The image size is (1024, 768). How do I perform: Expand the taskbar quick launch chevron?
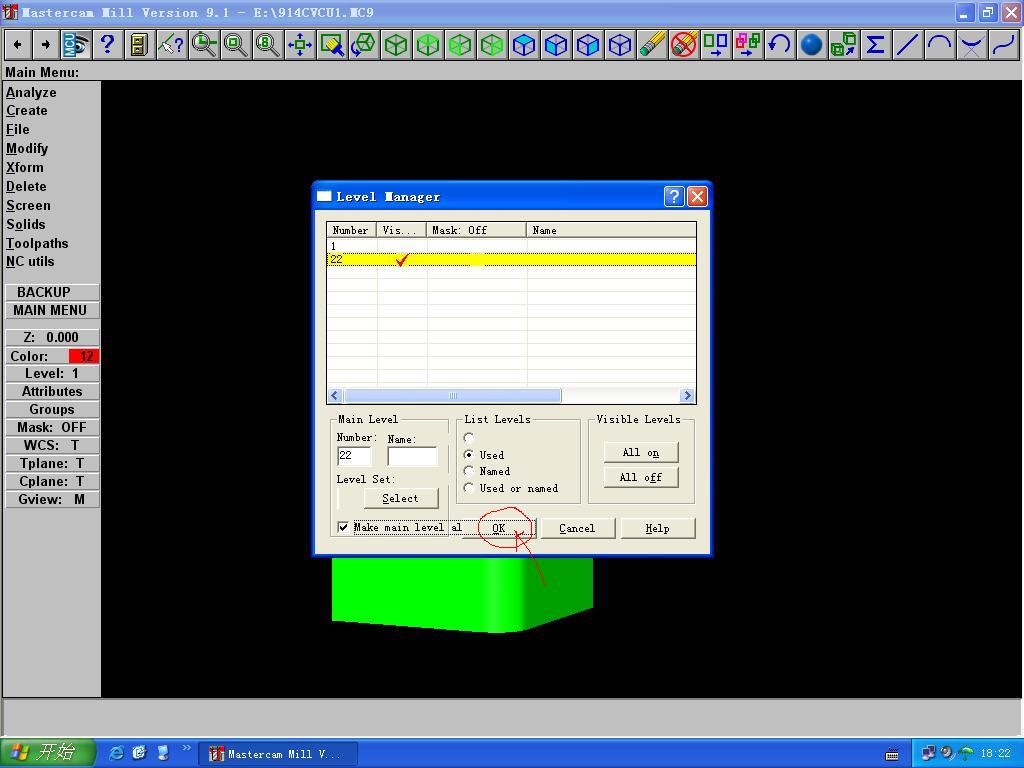[186, 748]
